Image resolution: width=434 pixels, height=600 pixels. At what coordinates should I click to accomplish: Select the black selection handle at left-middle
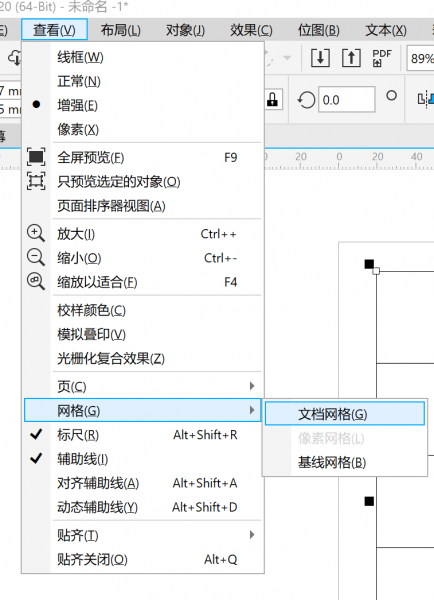tap(369, 501)
